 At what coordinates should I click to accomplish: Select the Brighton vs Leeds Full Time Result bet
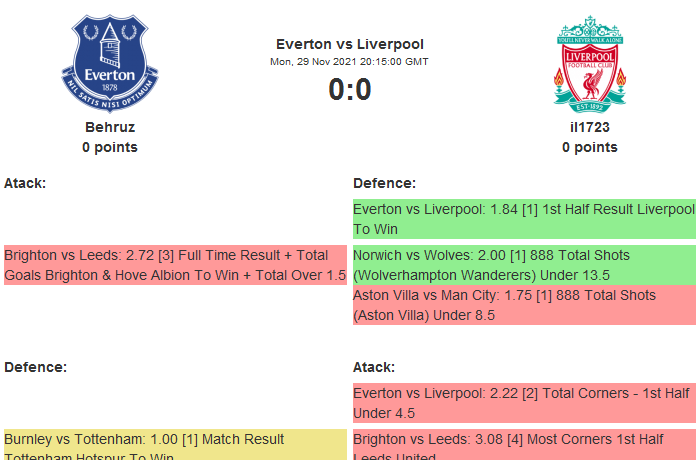coord(175,265)
